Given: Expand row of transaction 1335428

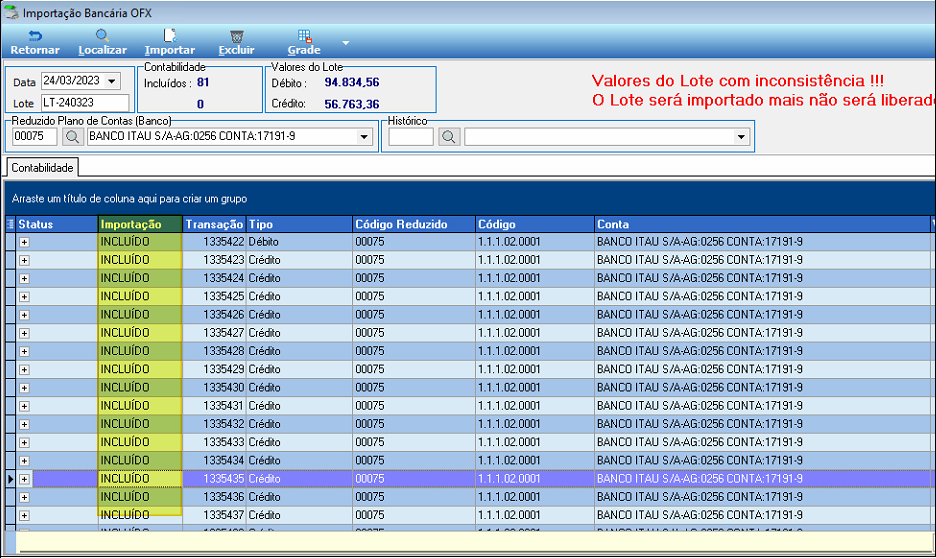Looking at the screenshot, I should (x=24, y=352).
